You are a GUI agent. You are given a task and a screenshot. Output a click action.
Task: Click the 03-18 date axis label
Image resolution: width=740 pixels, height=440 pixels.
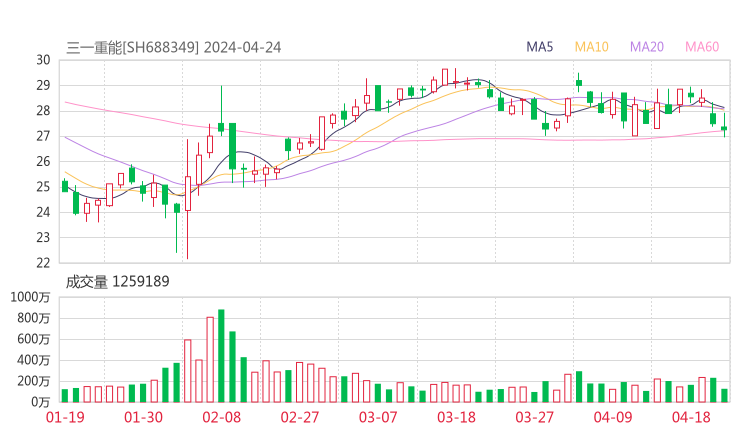click(456, 417)
